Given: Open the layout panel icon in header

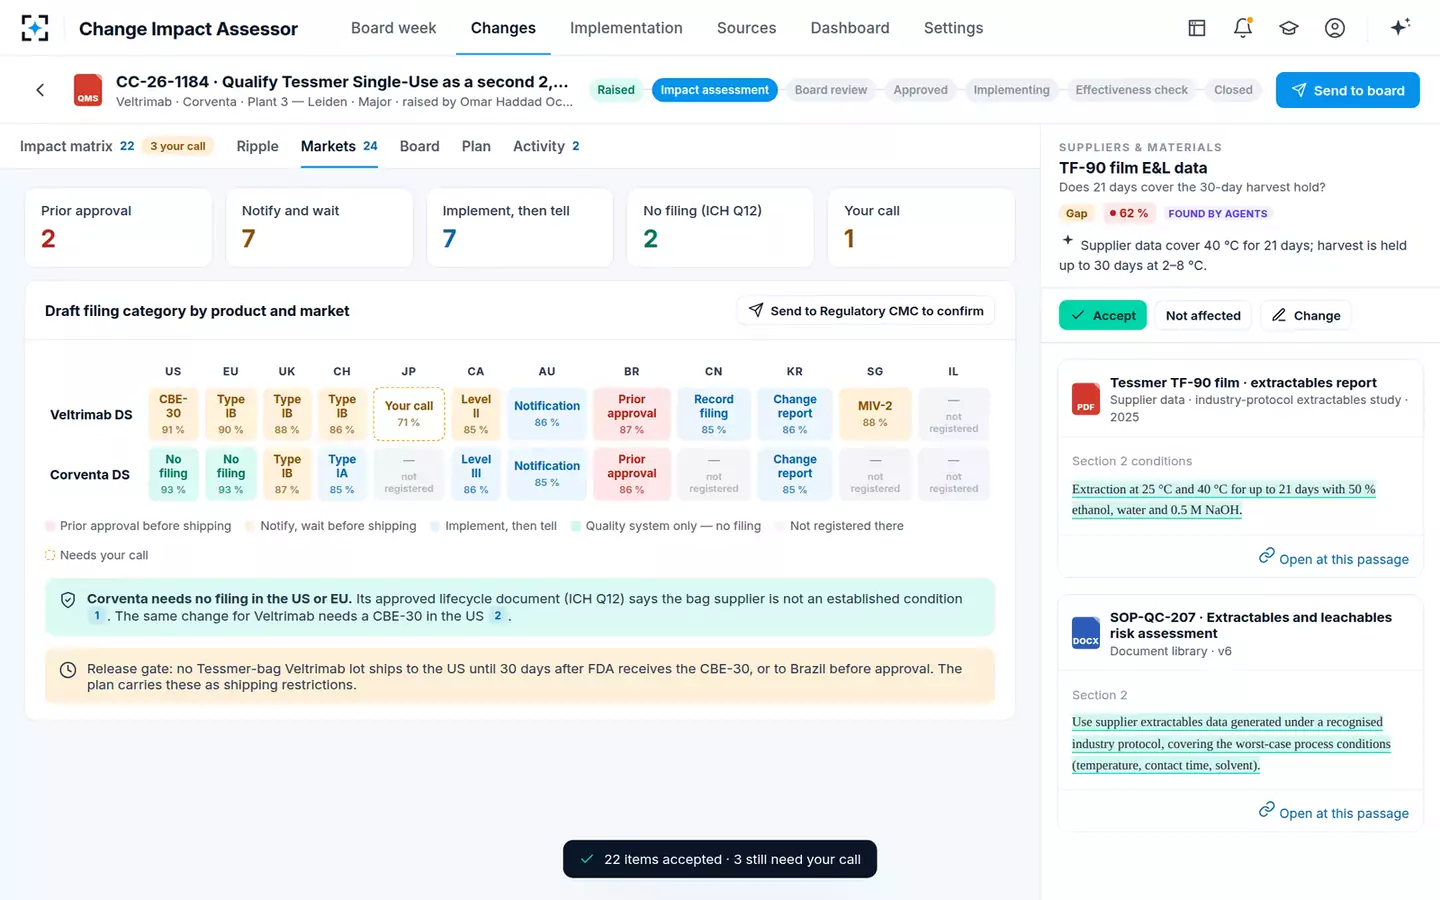Looking at the screenshot, I should pyautogui.click(x=1197, y=28).
